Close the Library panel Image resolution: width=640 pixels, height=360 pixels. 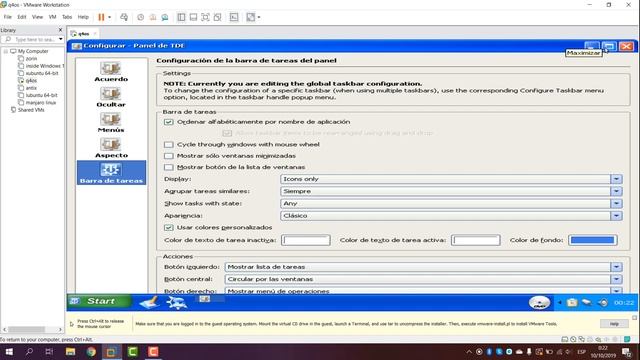click(x=60, y=30)
